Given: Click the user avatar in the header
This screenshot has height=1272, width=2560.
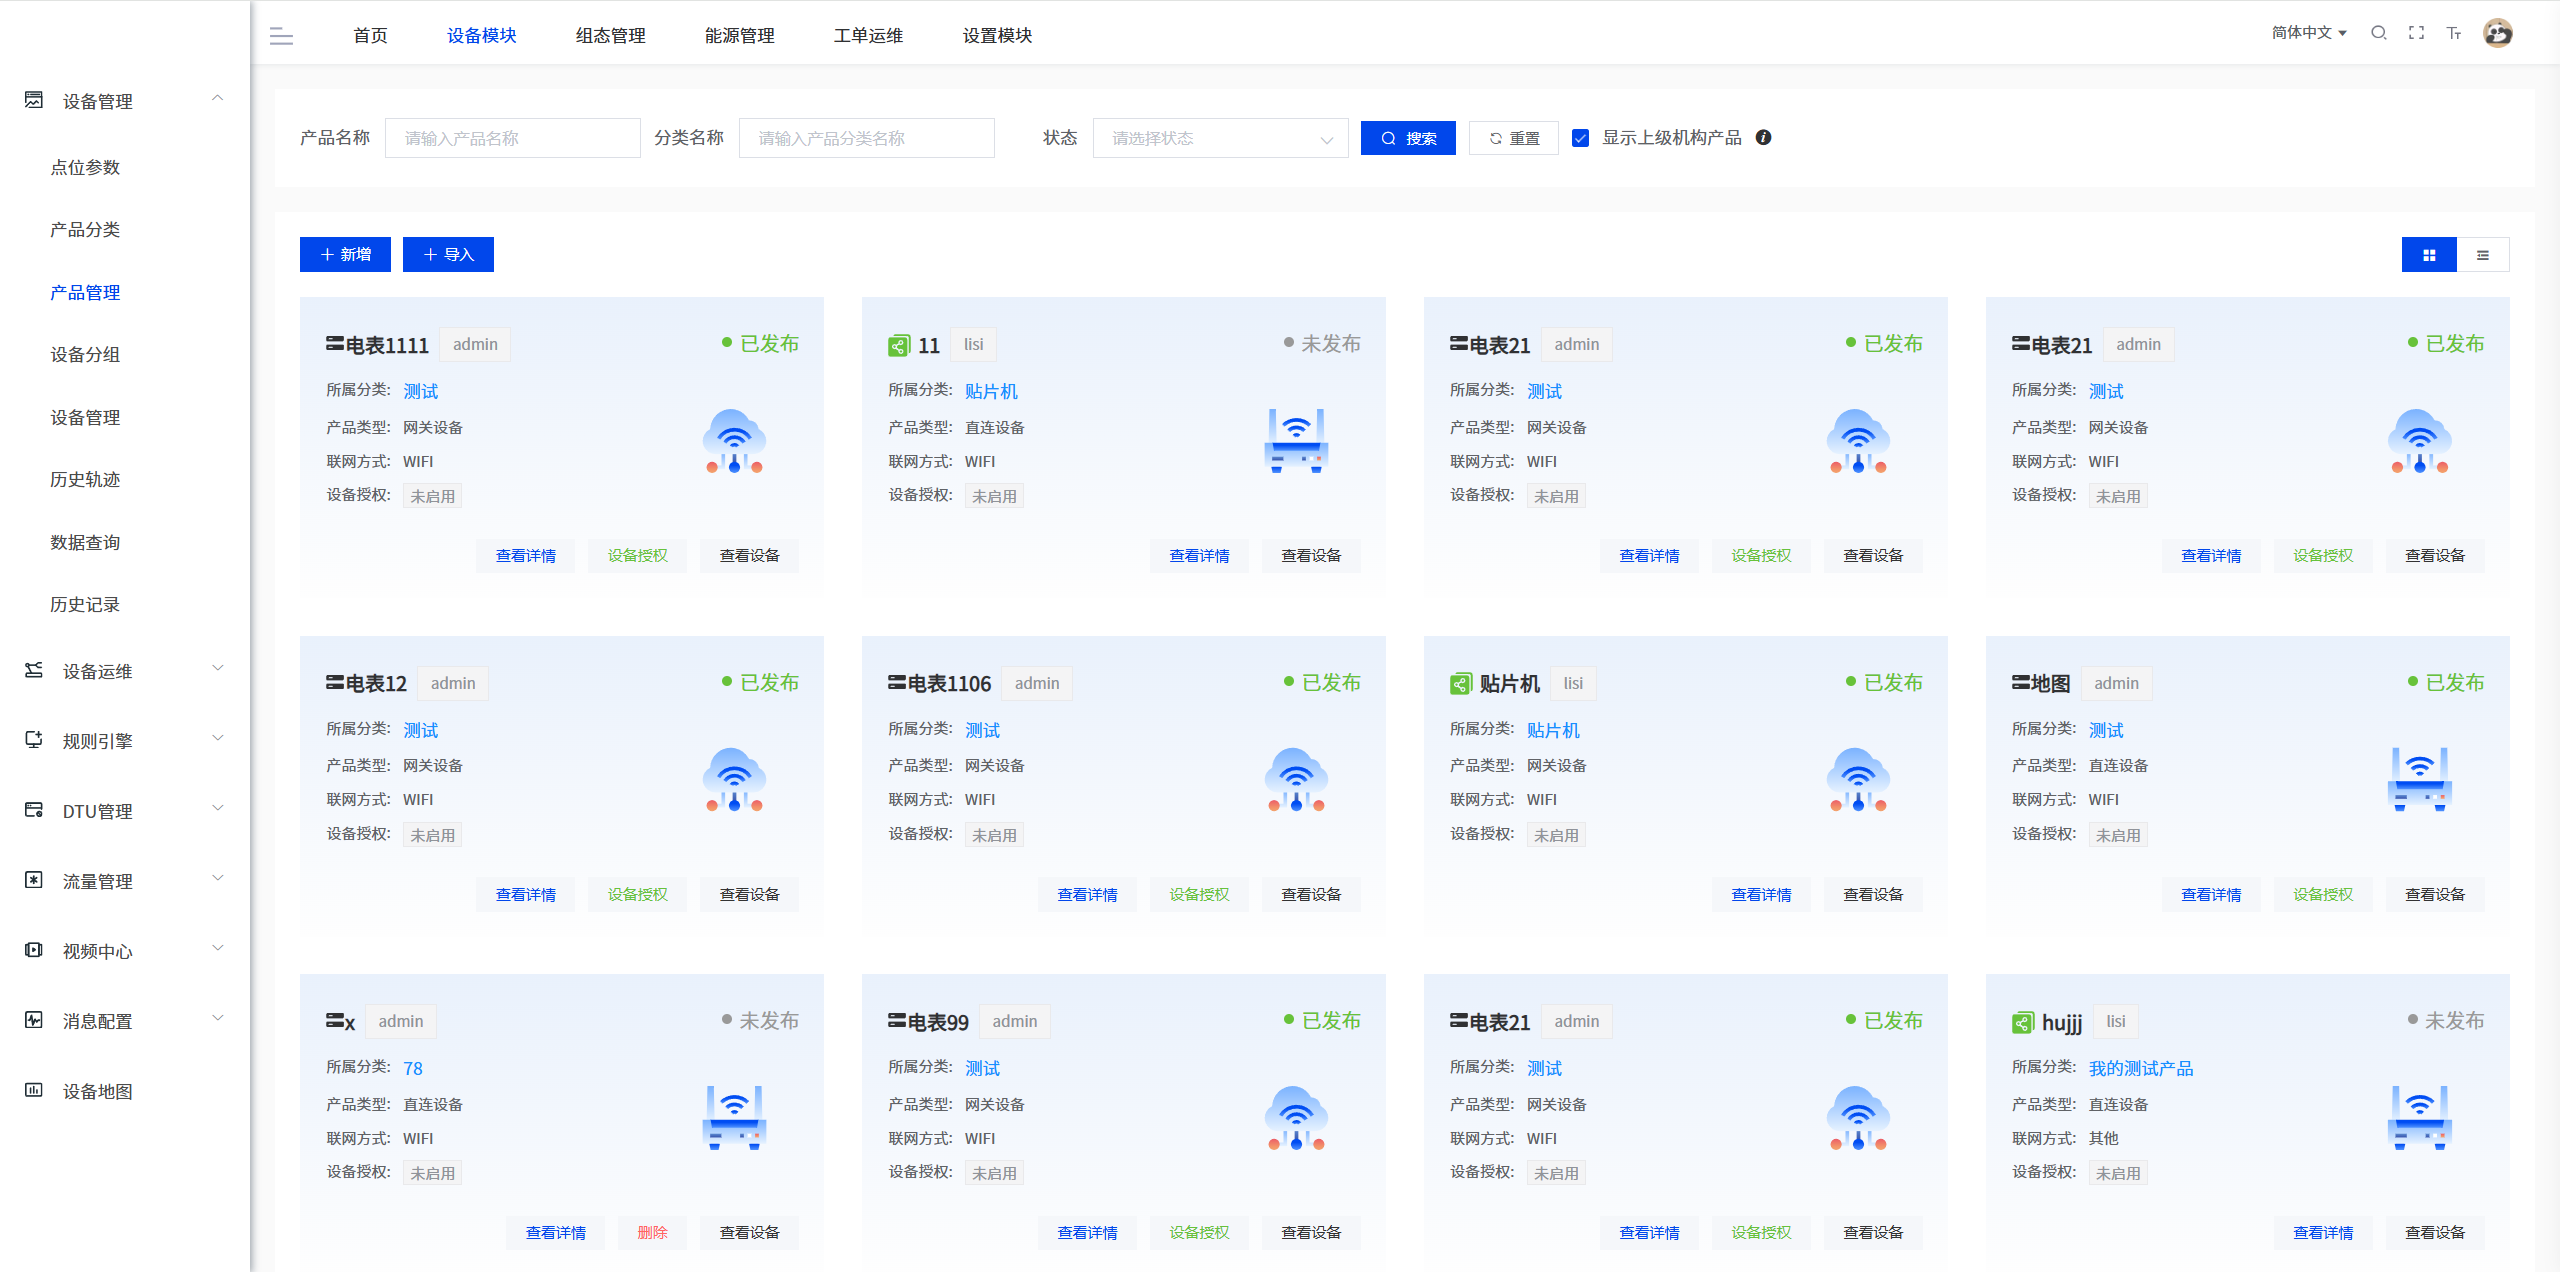Looking at the screenshot, I should (x=2497, y=33).
